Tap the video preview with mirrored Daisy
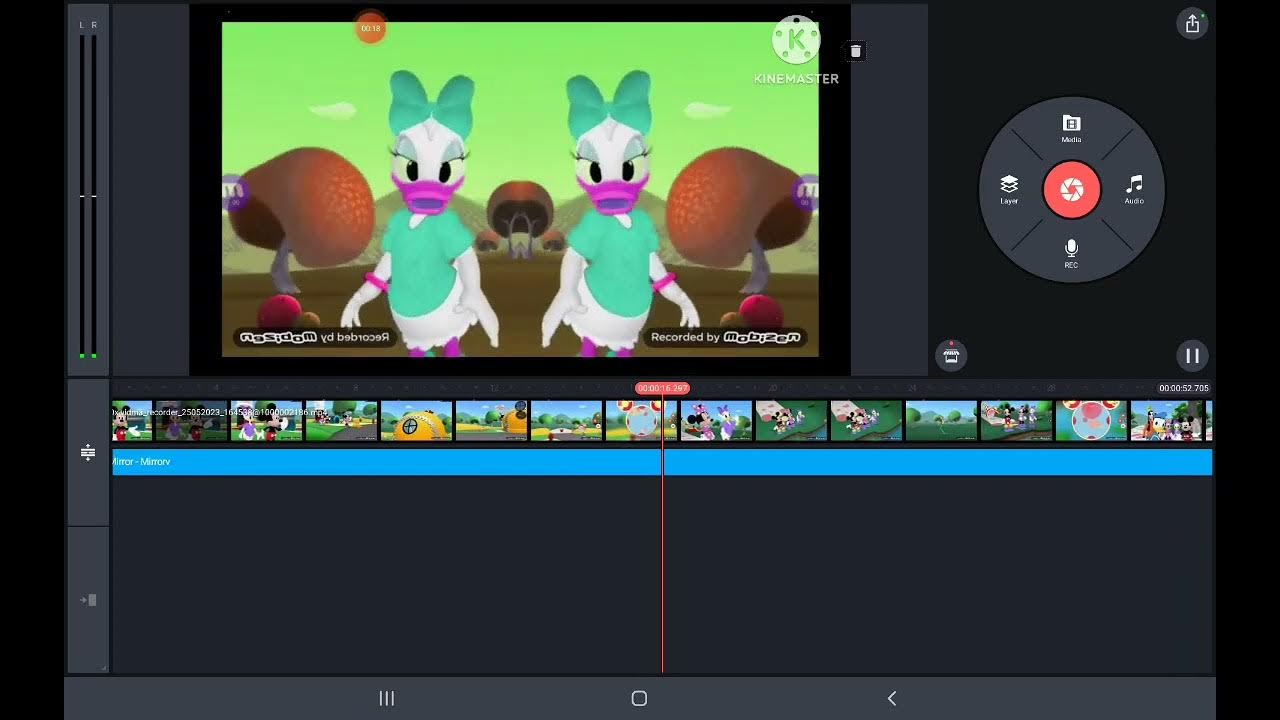This screenshot has width=1280, height=720. (x=520, y=189)
